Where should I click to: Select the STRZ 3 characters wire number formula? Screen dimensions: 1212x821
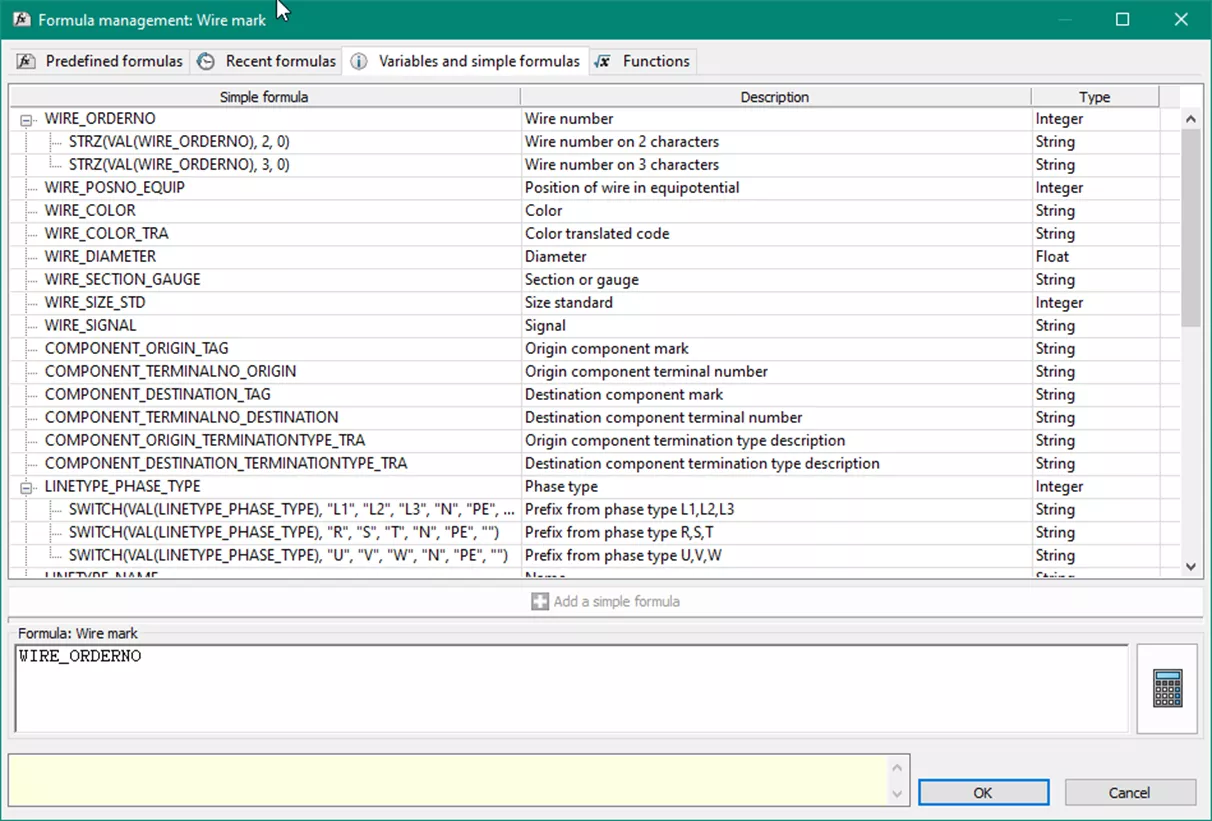(x=179, y=165)
